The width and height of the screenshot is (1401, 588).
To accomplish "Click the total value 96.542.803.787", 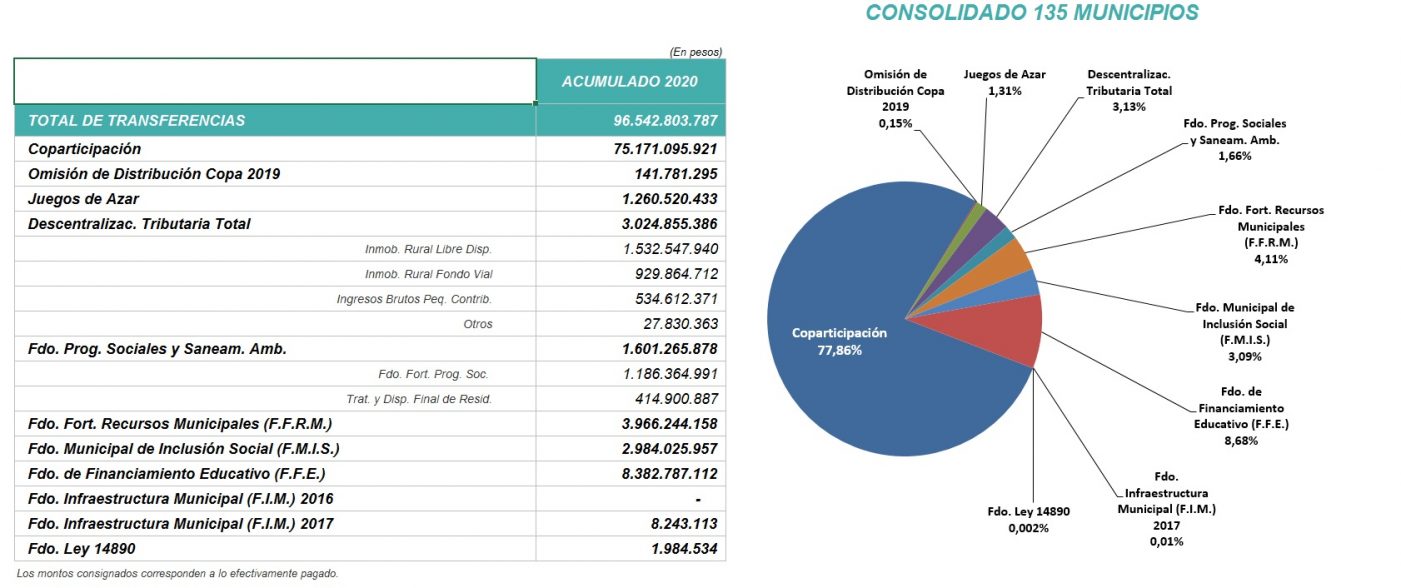I will [666, 120].
